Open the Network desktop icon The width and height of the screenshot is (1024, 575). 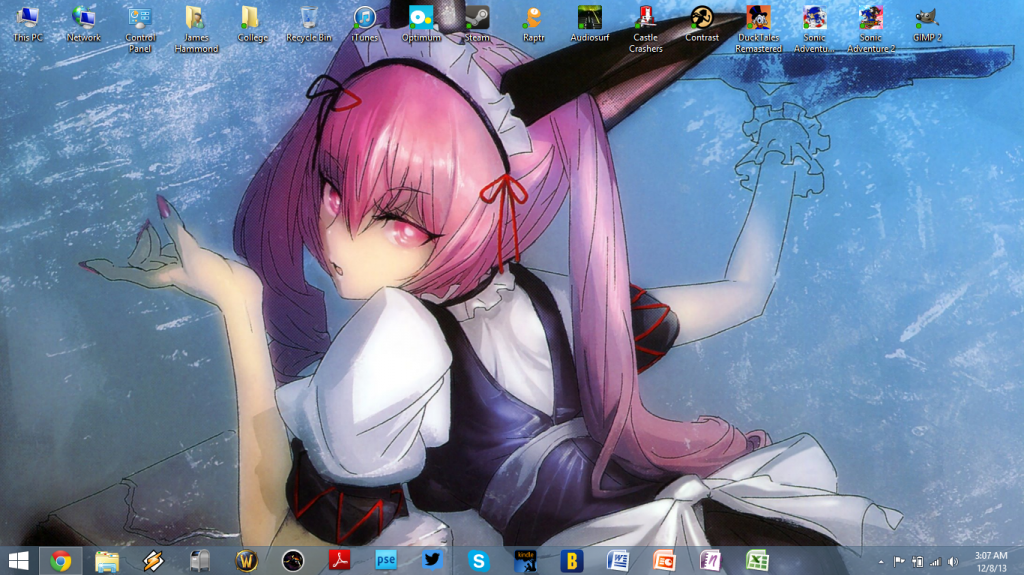[84, 24]
